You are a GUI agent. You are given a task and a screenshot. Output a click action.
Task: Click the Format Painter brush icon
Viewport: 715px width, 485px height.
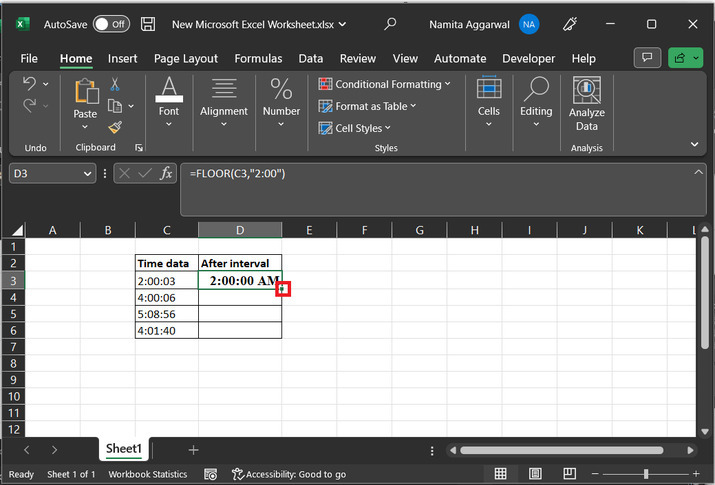tap(114, 127)
